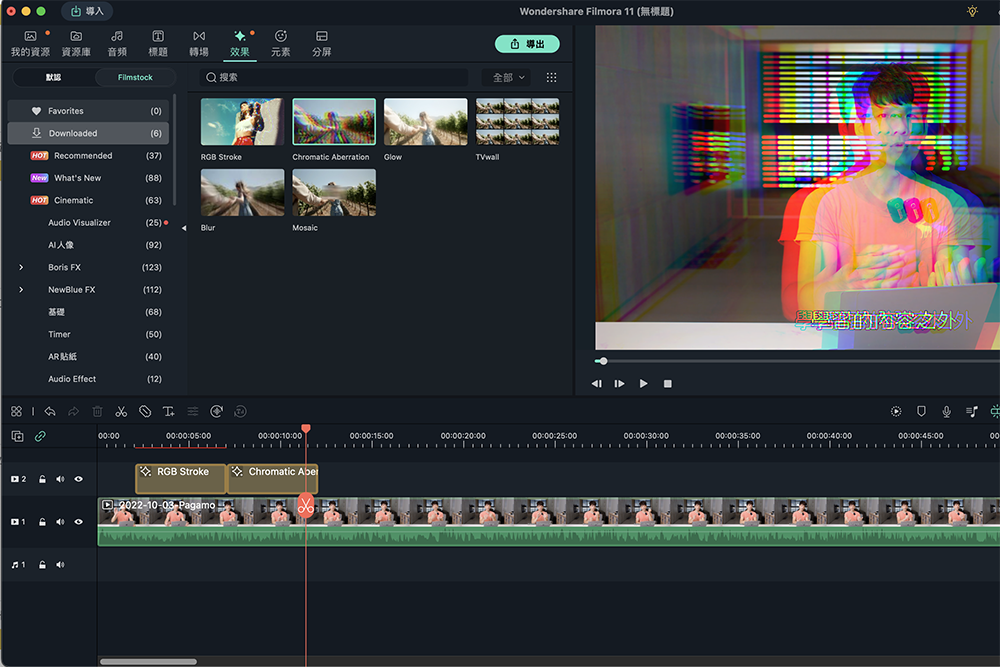This screenshot has width=1000, height=667.
Task: Click the voiceover microphone icon
Action: pyautogui.click(x=946, y=411)
